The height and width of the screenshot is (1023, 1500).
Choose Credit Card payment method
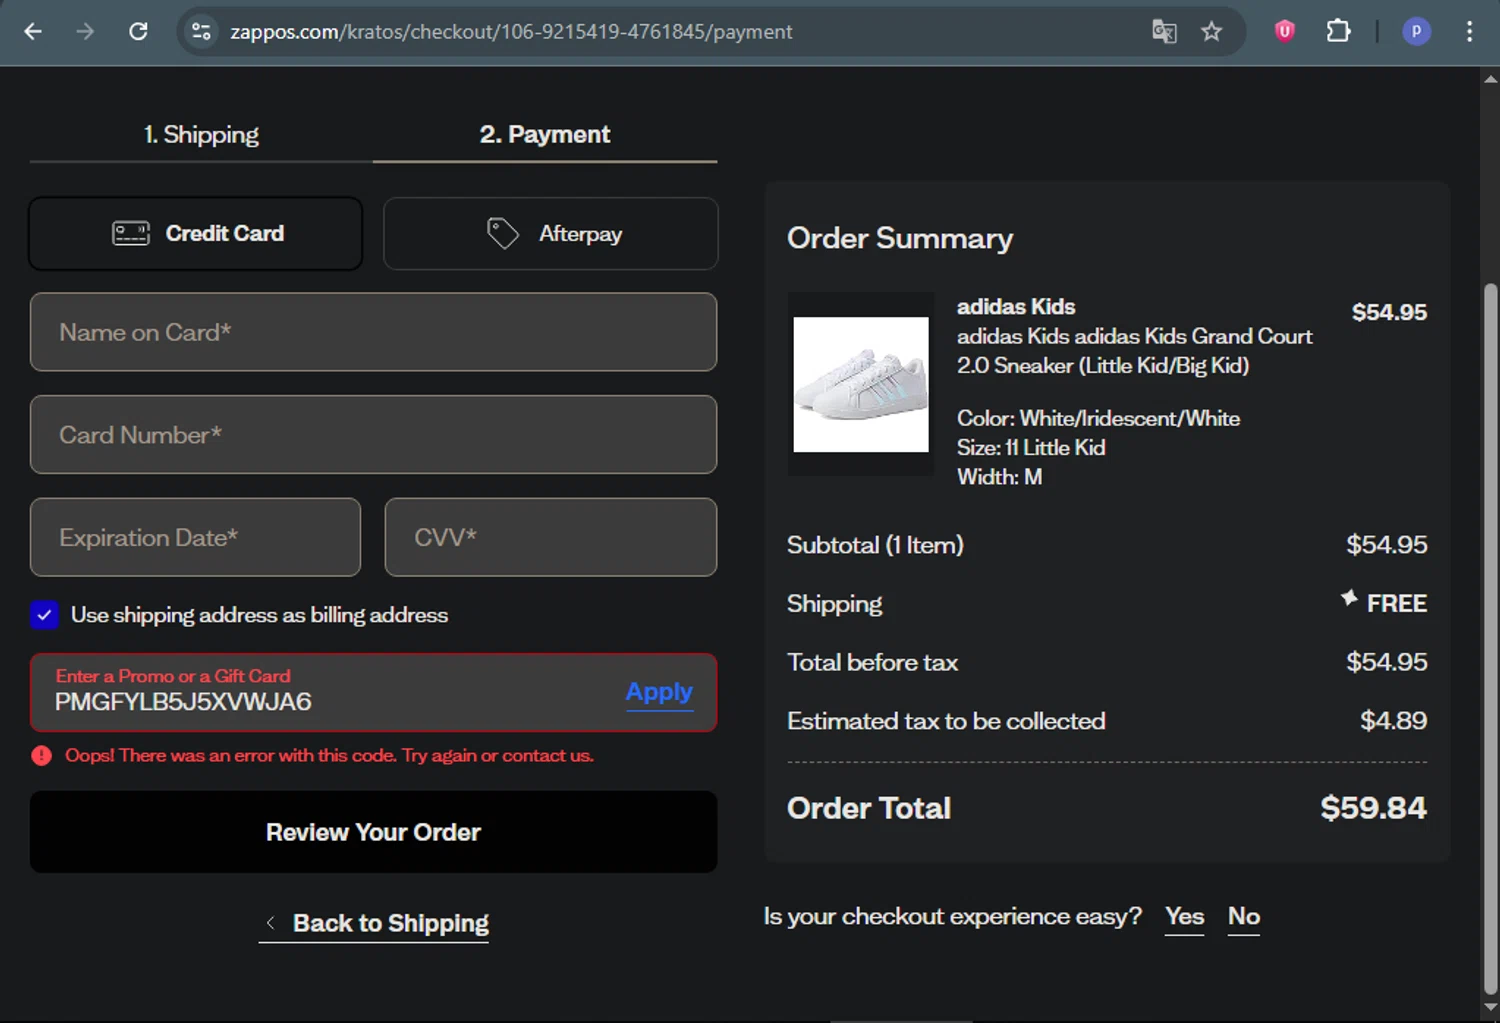click(196, 233)
